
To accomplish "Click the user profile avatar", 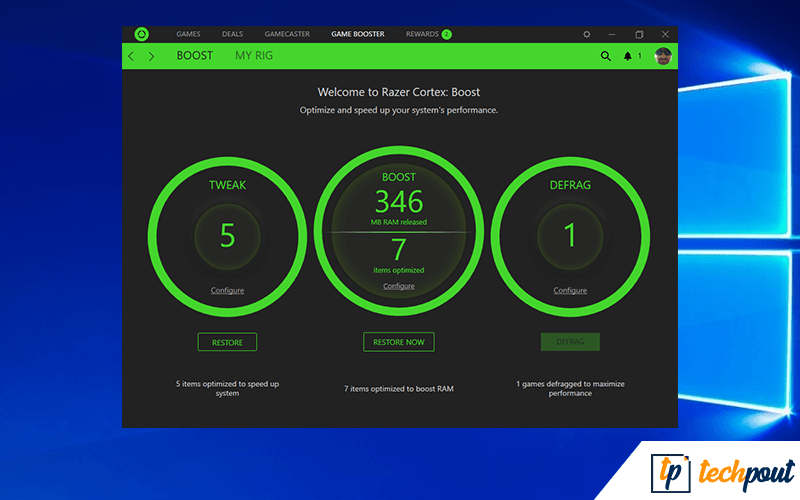I will [x=662, y=56].
